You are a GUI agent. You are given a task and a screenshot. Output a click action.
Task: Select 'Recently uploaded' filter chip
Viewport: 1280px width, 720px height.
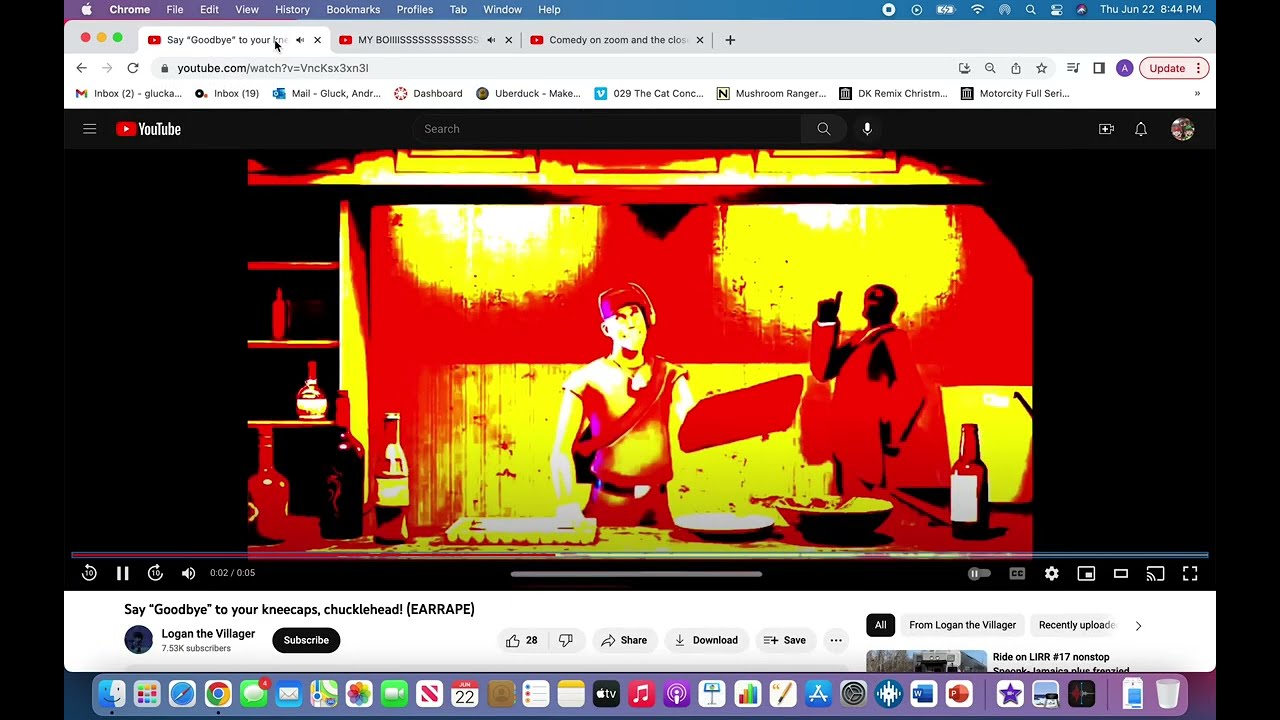[x=1076, y=625]
